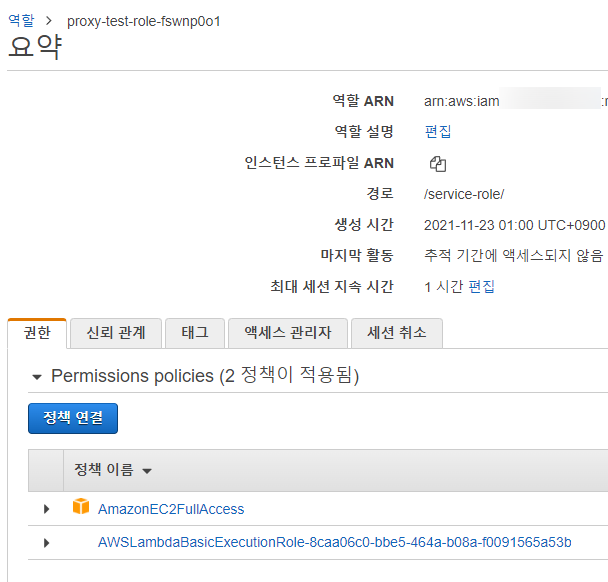Click 편집 link for 역할 설명
Screen dimensions: 608x582
[438, 131]
